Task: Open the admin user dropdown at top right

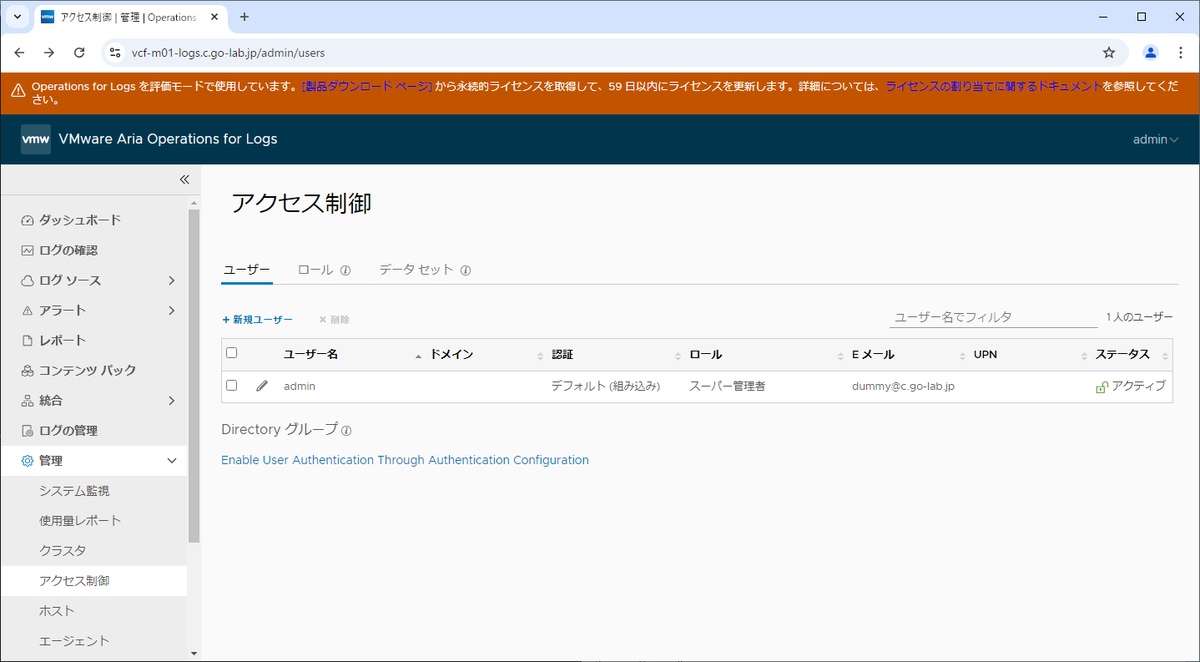Action: coord(1155,139)
